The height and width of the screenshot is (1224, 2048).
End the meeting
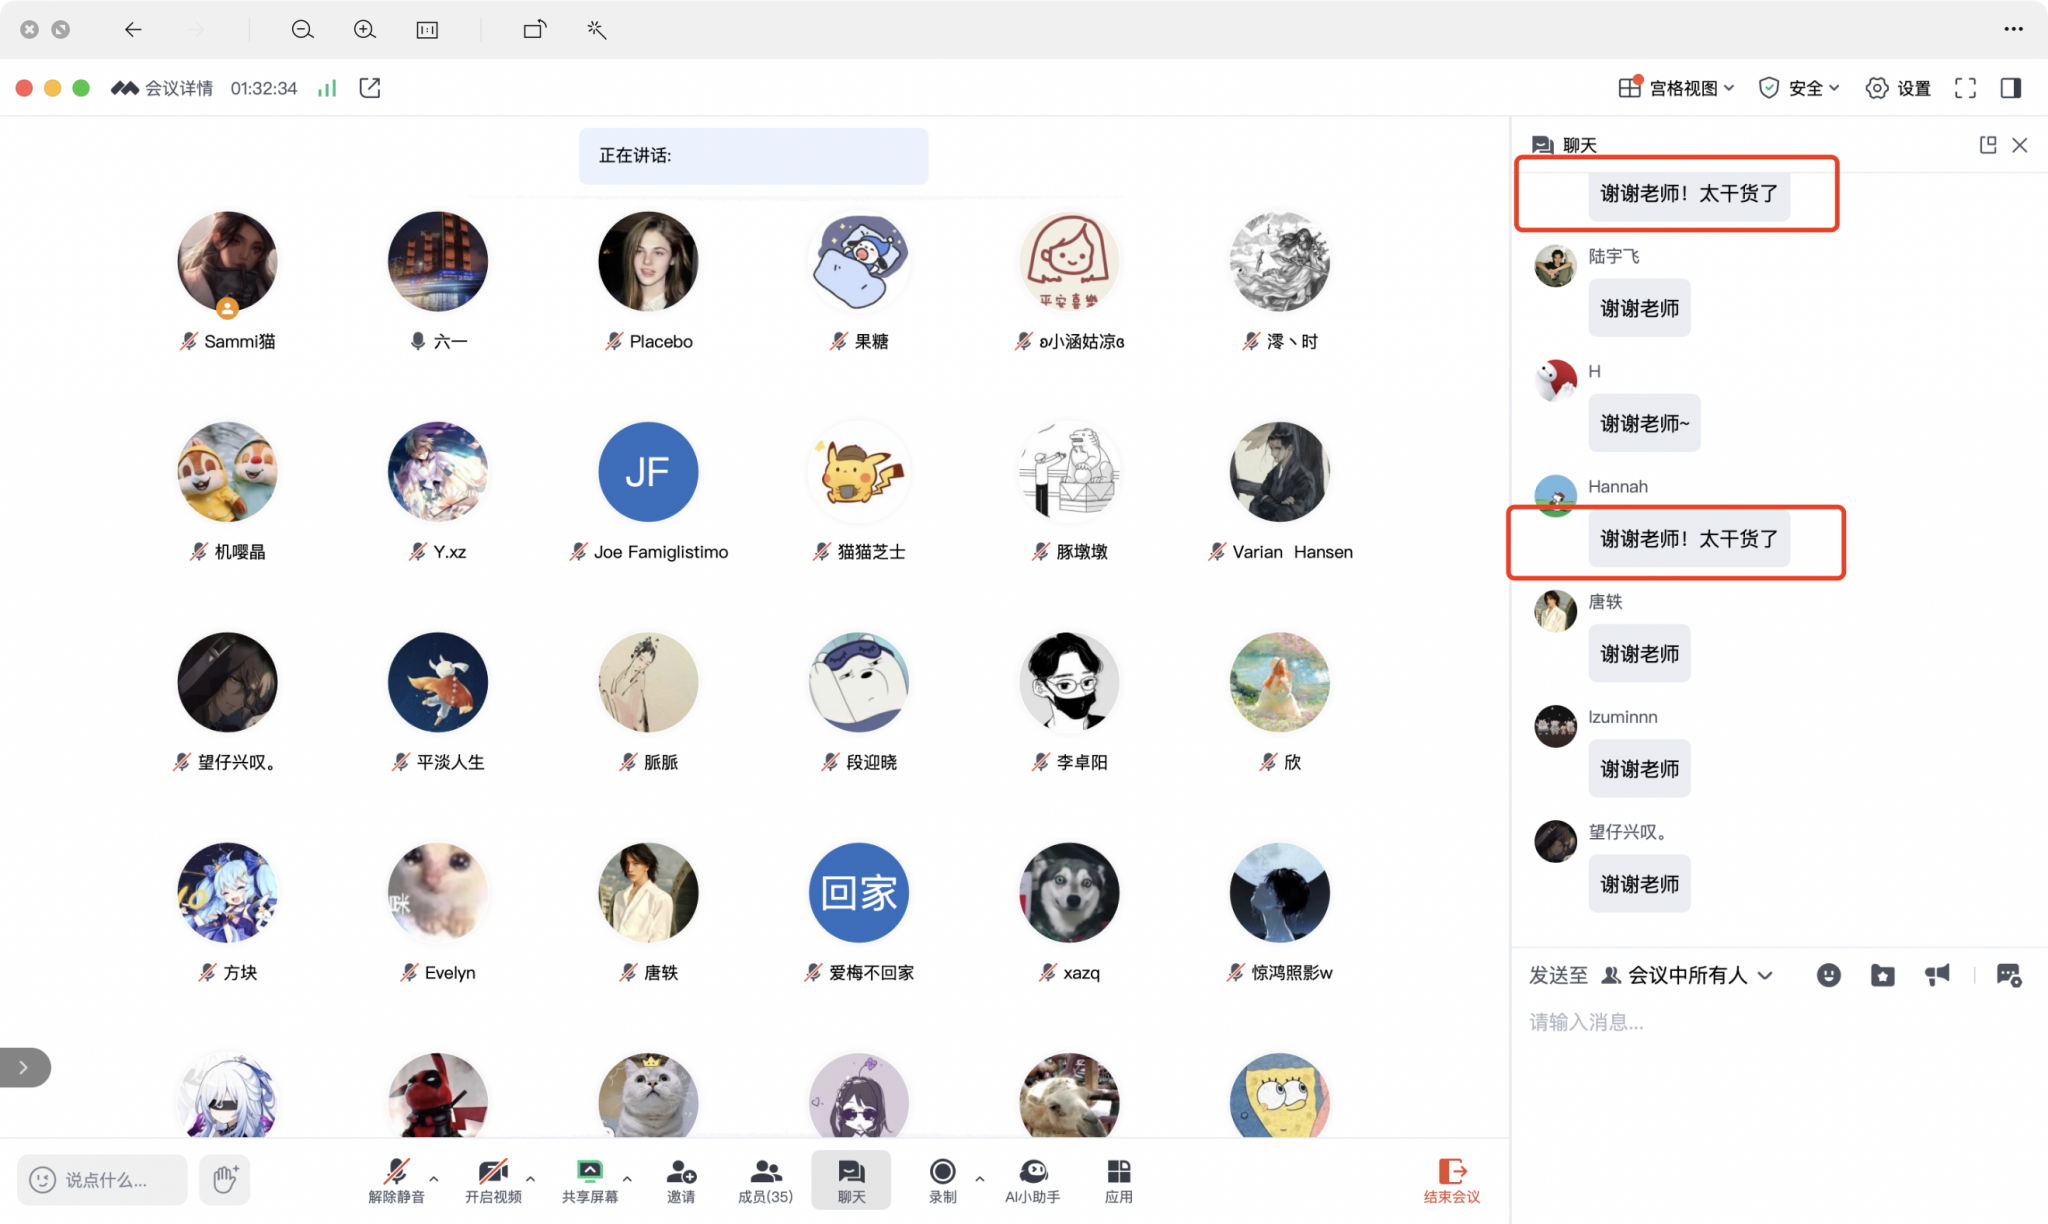point(1451,1179)
